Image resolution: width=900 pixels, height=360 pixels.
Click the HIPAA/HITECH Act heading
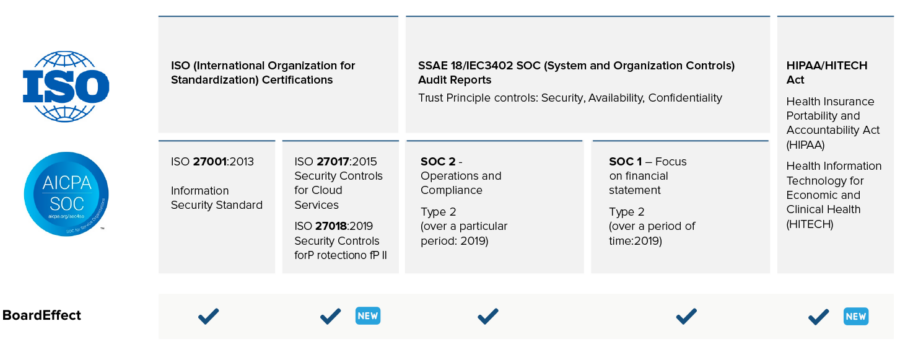click(x=827, y=73)
